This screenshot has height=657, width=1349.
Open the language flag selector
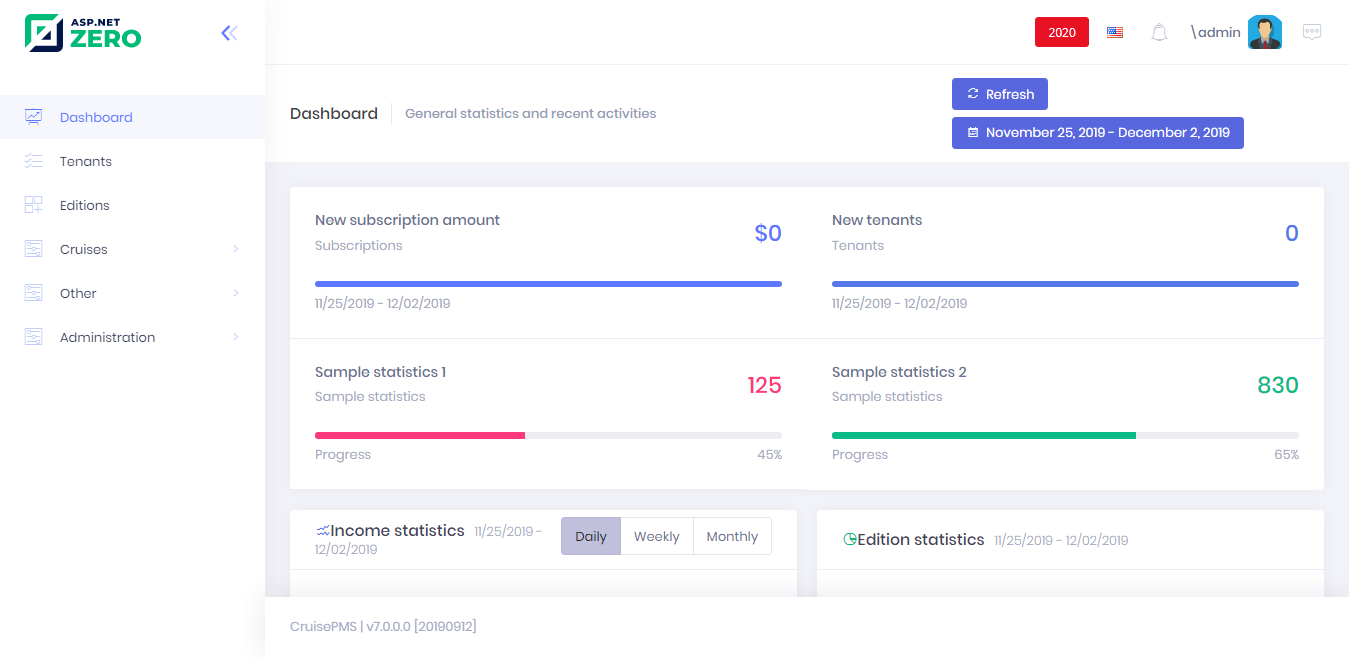(x=1115, y=32)
